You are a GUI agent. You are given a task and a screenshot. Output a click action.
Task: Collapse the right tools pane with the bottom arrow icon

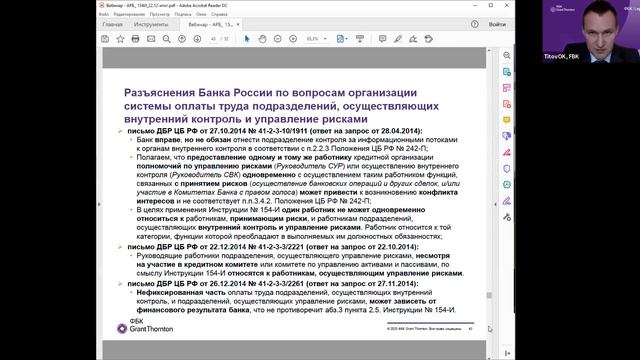tap(507, 353)
